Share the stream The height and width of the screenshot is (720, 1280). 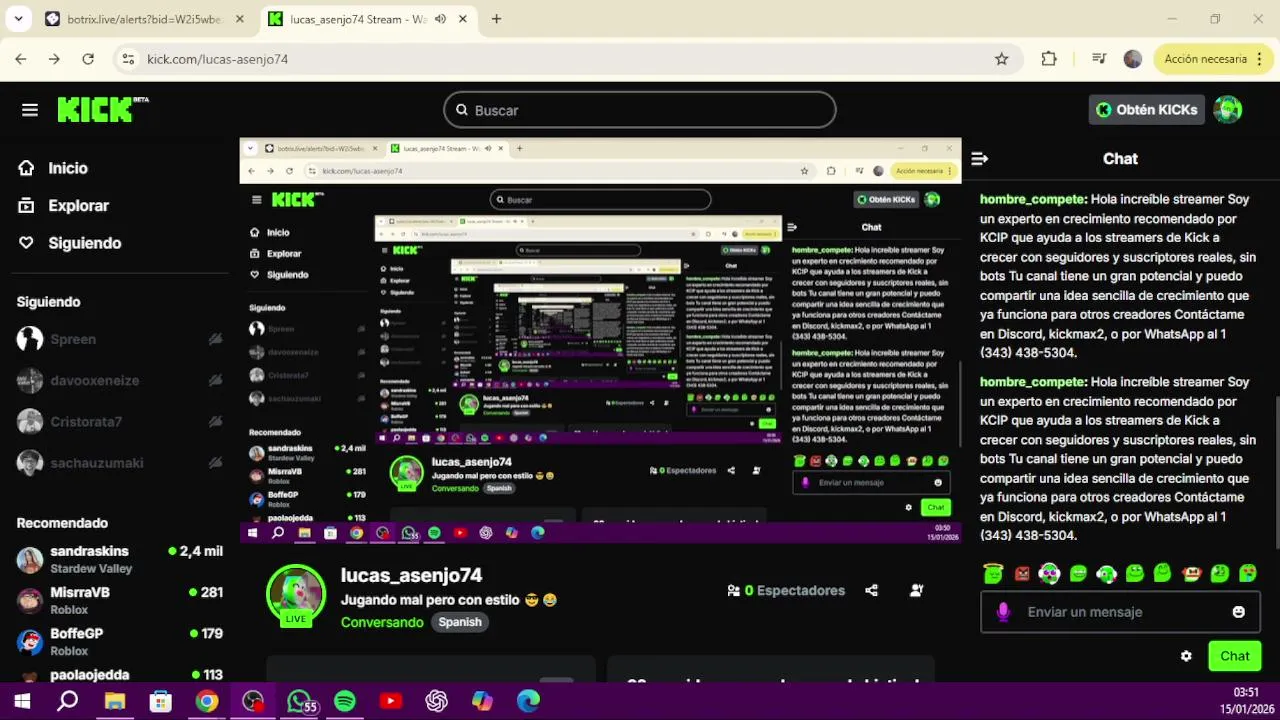click(871, 590)
